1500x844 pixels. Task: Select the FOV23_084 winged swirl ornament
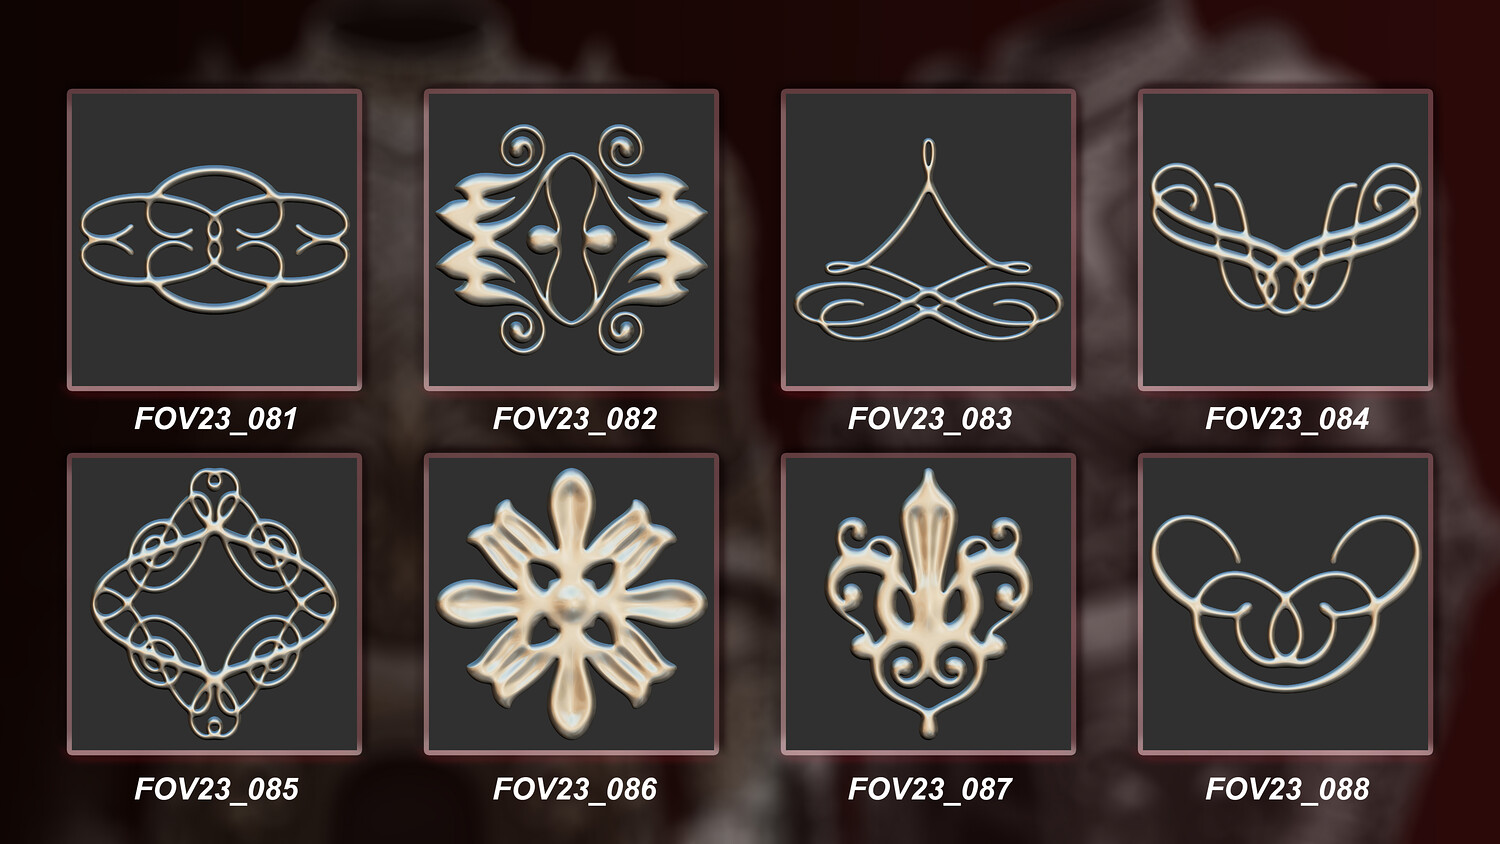coord(1286,240)
